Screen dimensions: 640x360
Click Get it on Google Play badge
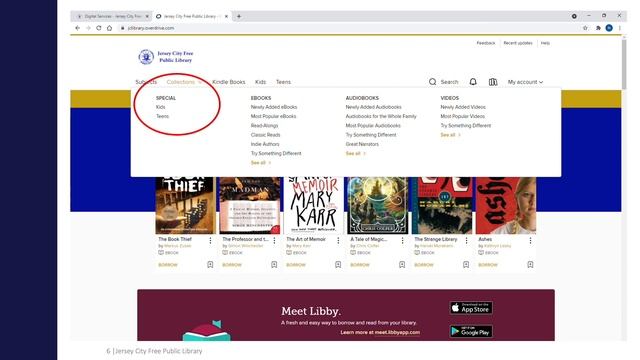click(x=471, y=331)
